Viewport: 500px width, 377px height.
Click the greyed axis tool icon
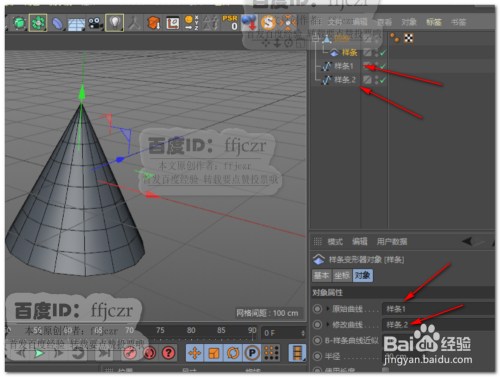click(x=134, y=23)
